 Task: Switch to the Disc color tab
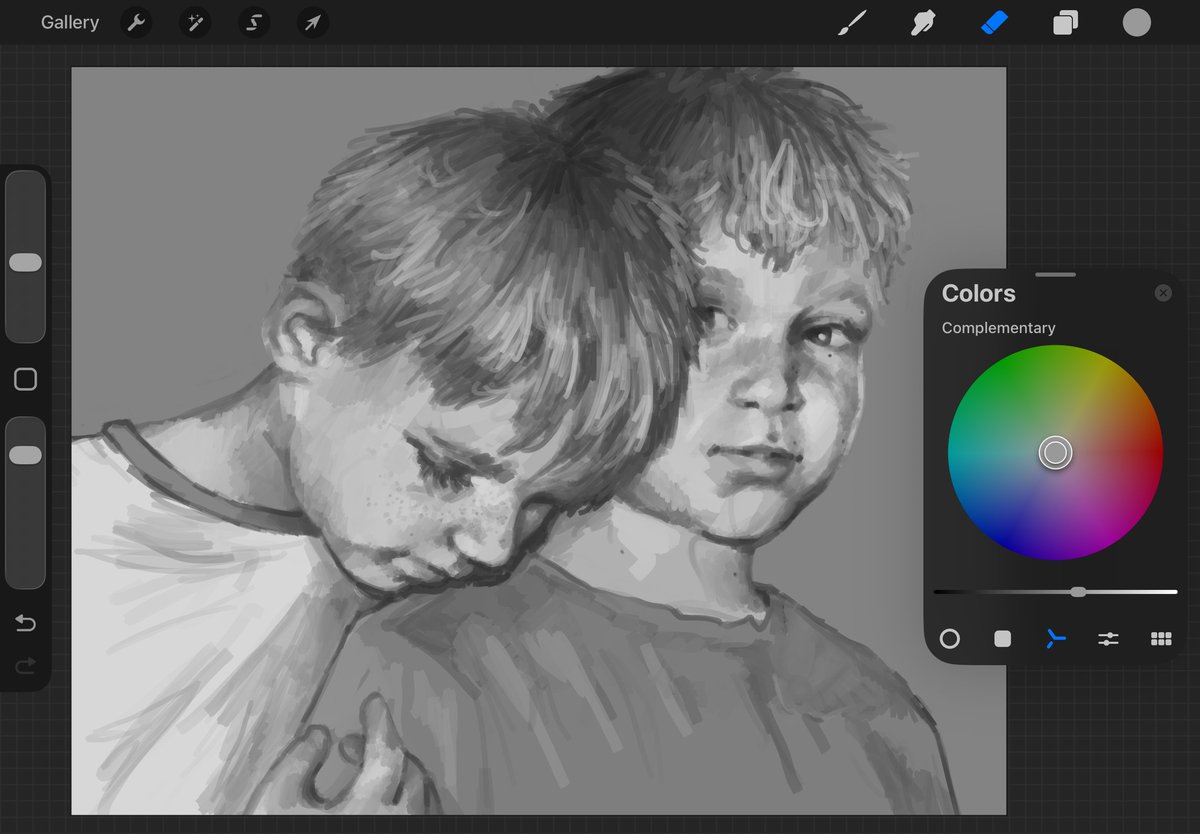tap(950, 638)
